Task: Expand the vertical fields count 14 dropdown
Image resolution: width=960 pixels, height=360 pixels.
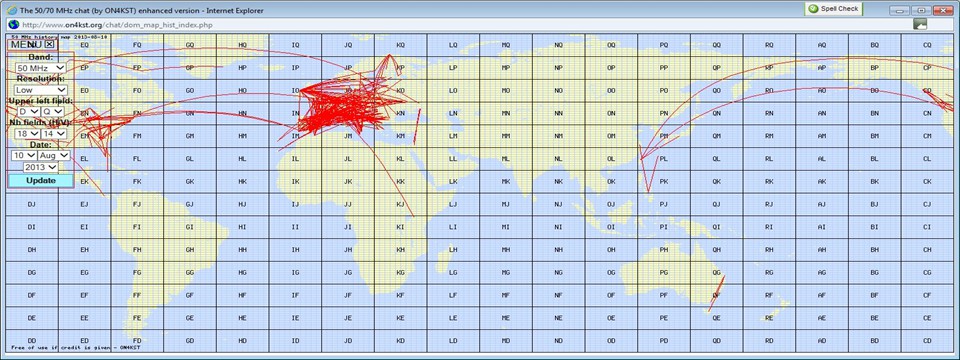Action: (53, 133)
